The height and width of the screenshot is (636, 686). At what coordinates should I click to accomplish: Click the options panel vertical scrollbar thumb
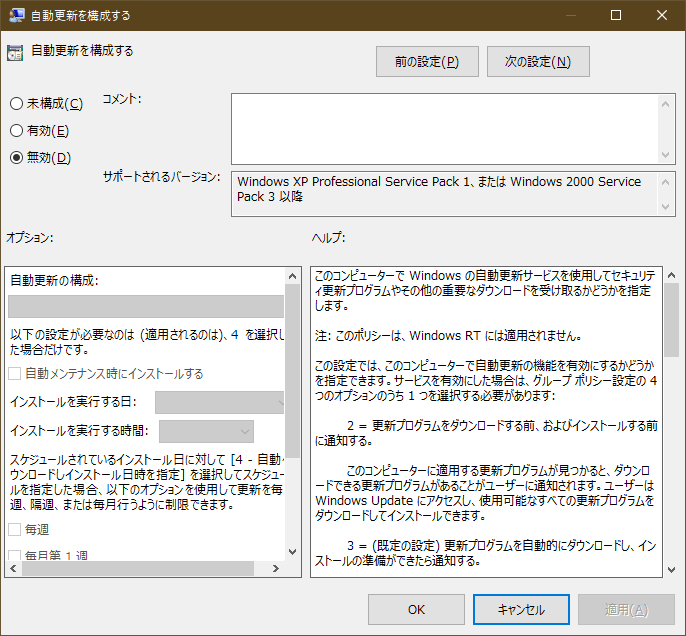coord(293,371)
